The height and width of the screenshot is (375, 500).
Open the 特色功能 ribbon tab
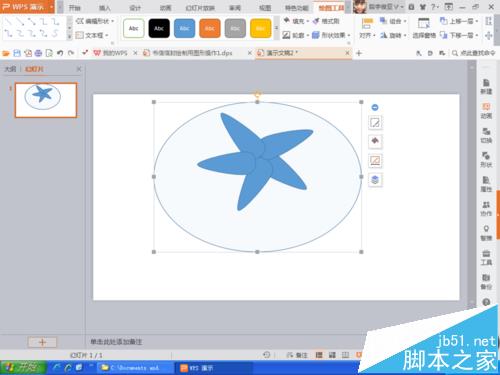297,8
